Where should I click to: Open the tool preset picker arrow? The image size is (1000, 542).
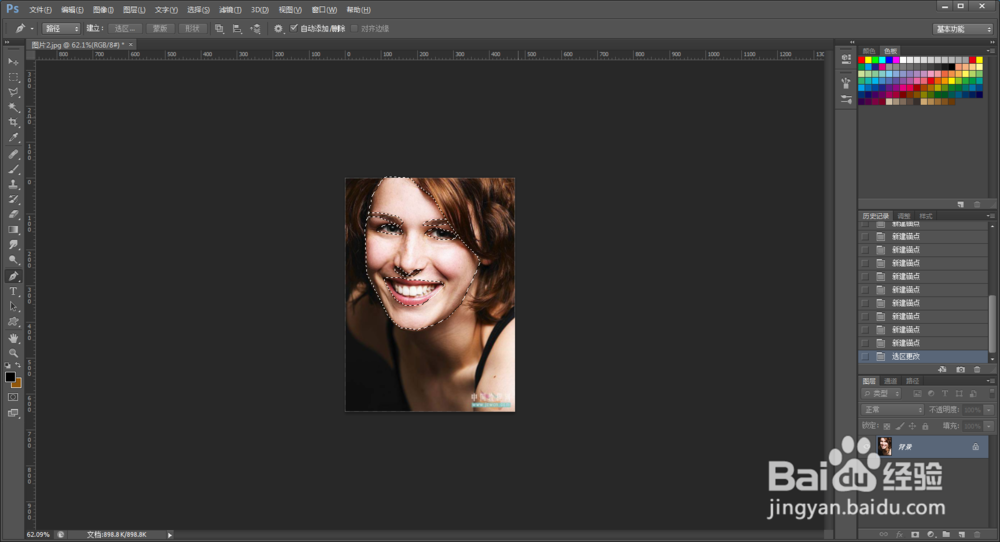pos(32,29)
